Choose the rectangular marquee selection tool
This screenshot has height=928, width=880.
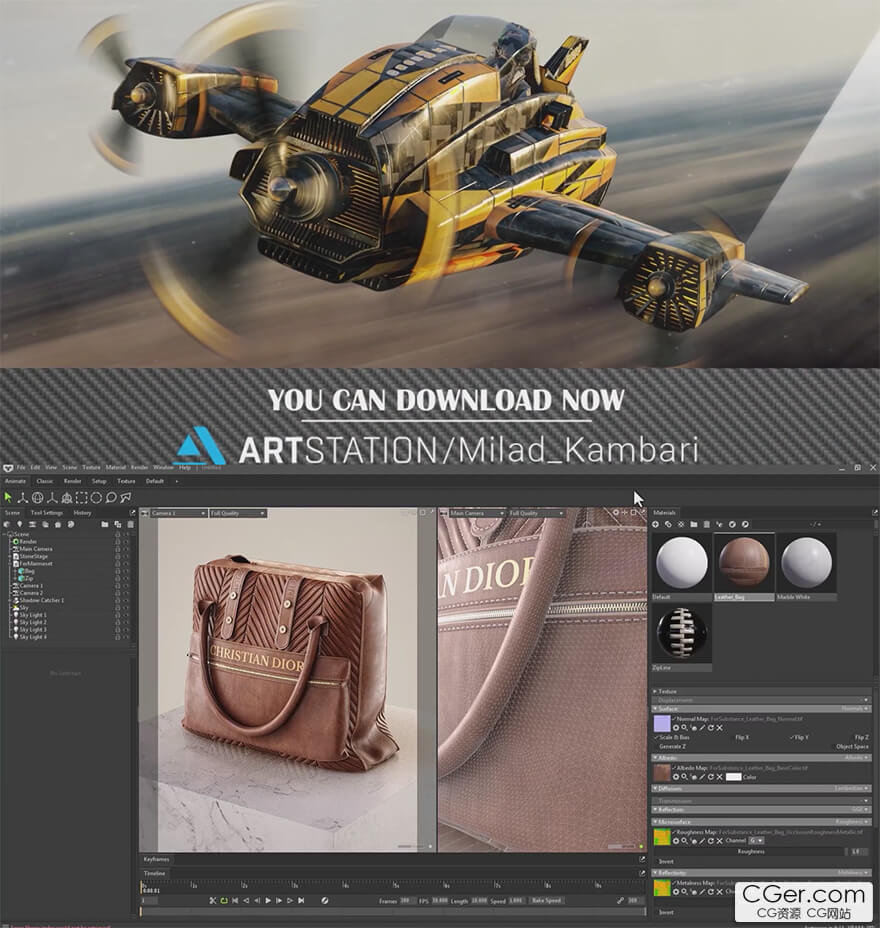[x=82, y=498]
